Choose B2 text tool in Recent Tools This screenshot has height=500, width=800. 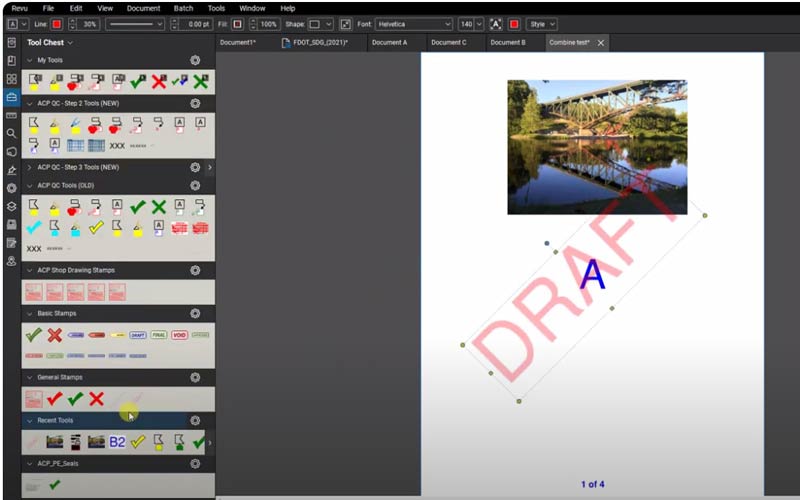click(x=117, y=442)
